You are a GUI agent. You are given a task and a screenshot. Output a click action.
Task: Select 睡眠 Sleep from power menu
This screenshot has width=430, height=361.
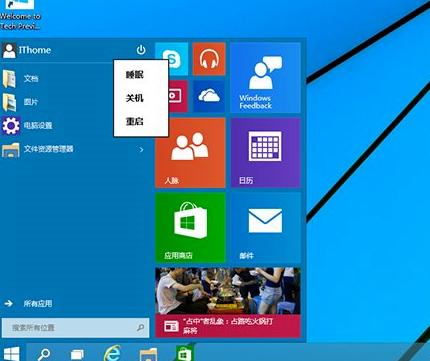tap(135, 75)
